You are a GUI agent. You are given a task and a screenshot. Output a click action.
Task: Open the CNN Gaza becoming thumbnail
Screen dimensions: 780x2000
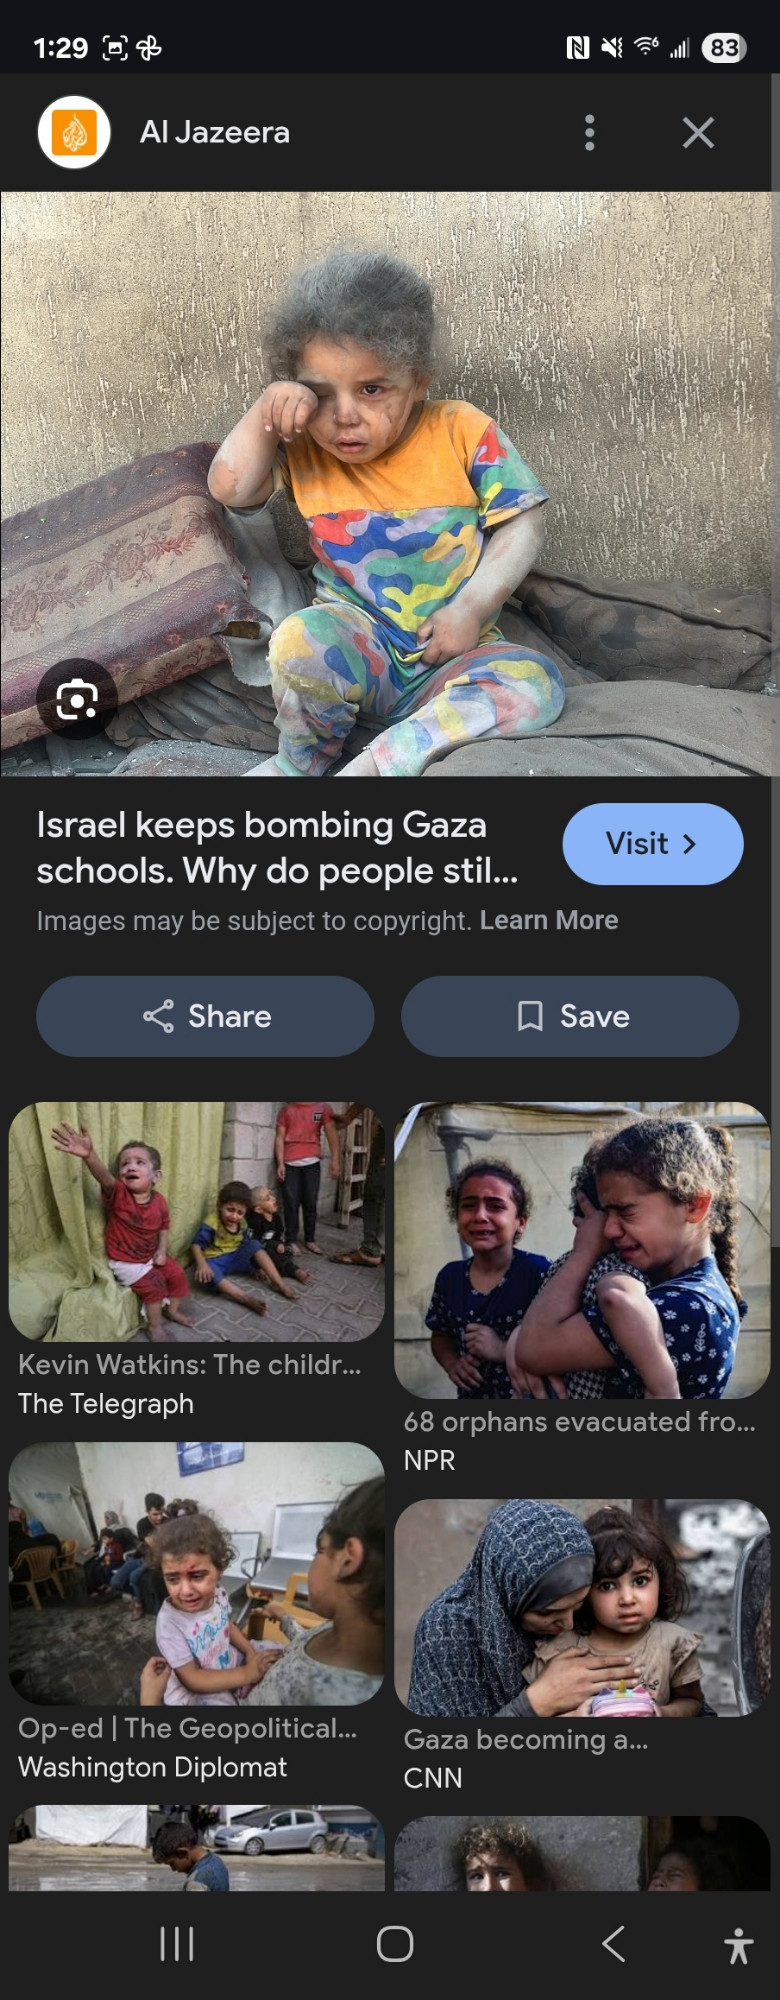[582, 1607]
